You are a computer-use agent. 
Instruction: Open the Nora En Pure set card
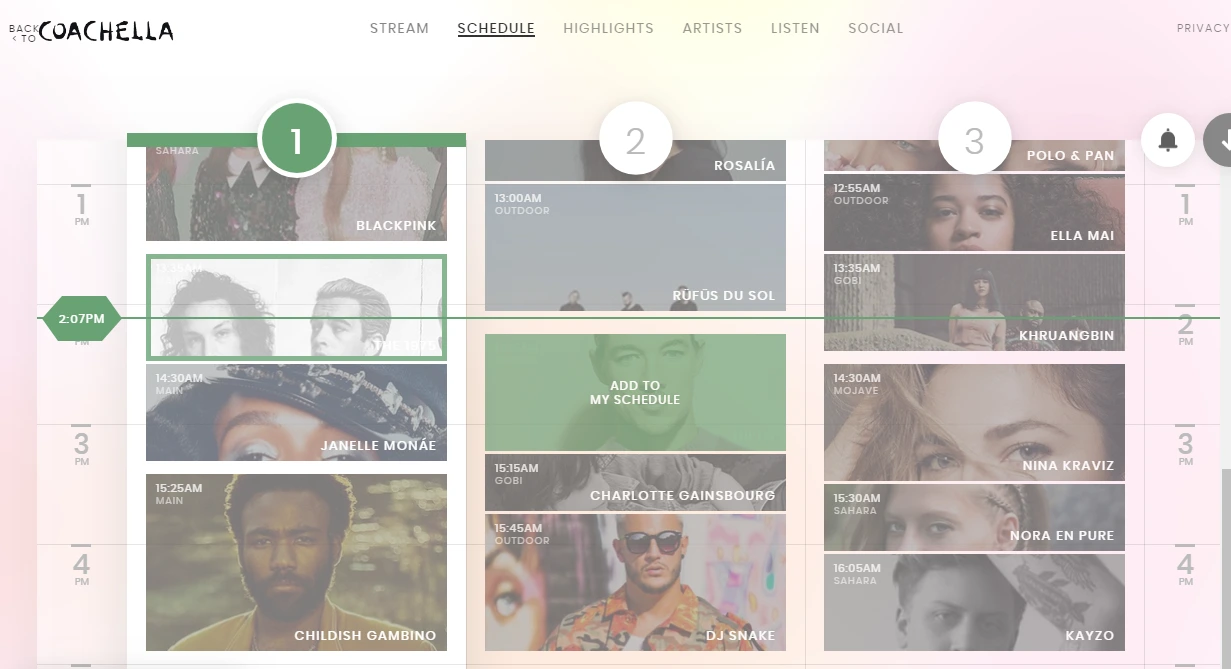(x=974, y=517)
